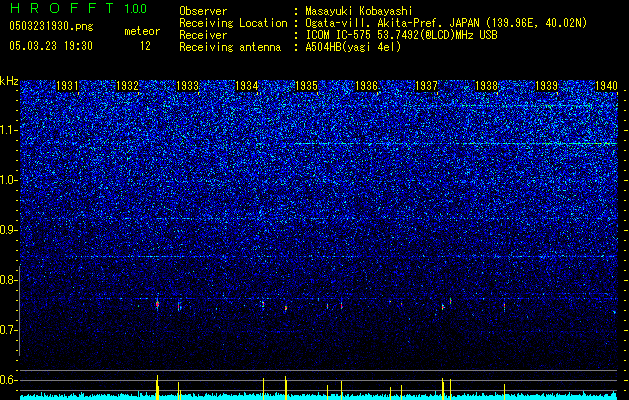Click the 1.1 kHz axis label

(x=7, y=130)
